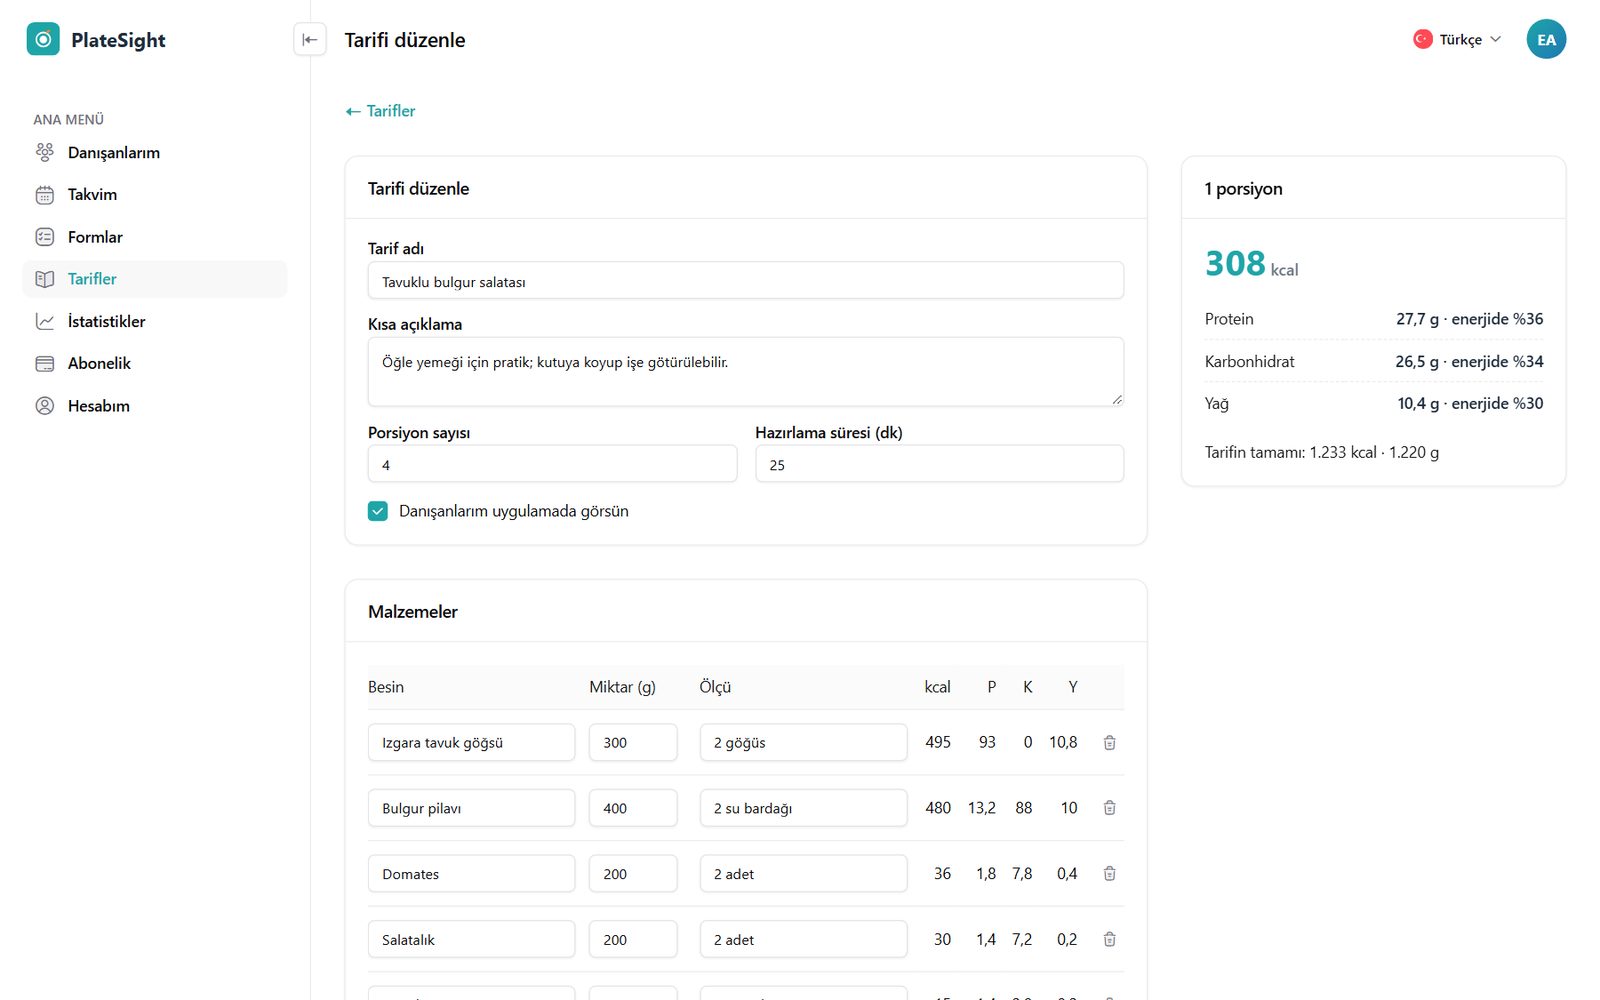Open the EA user avatar menu
Image resolution: width=1600 pixels, height=1000 pixels.
point(1546,39)
